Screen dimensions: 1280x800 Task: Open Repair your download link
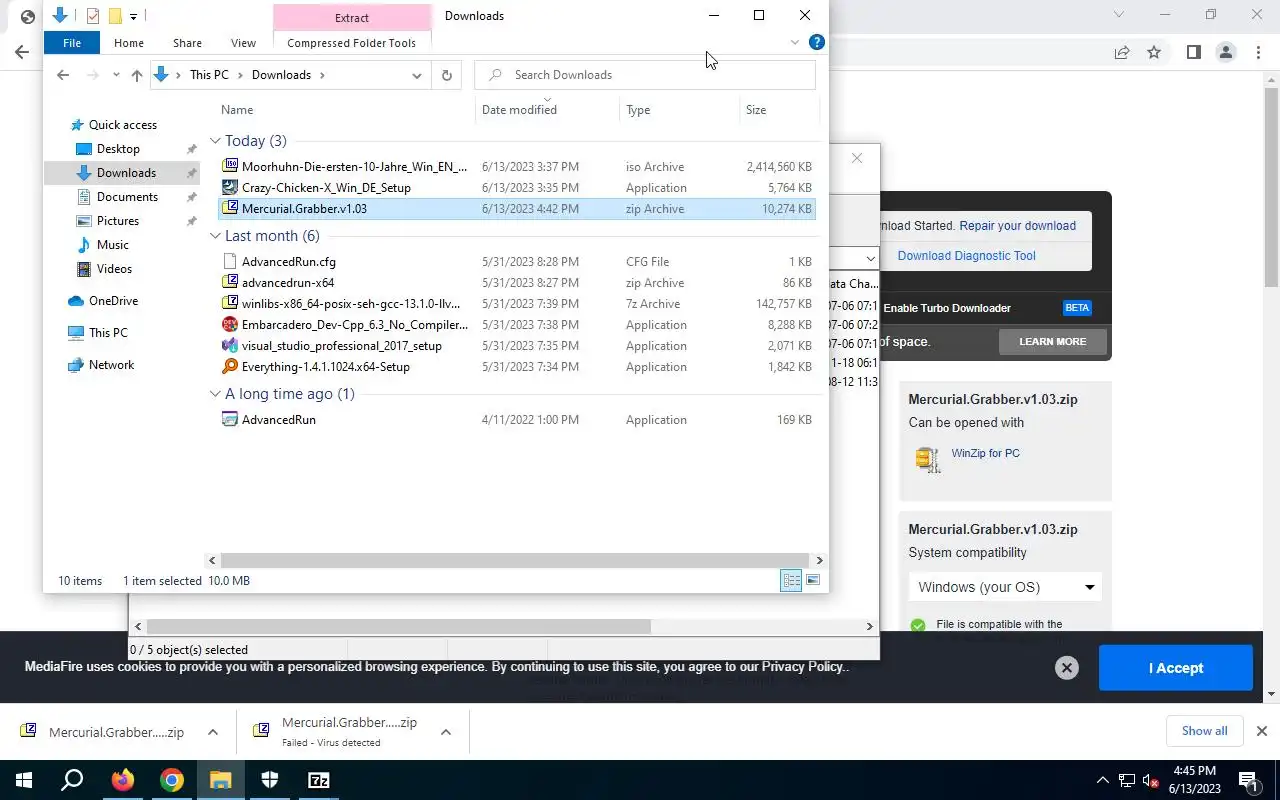[1018, 226]
